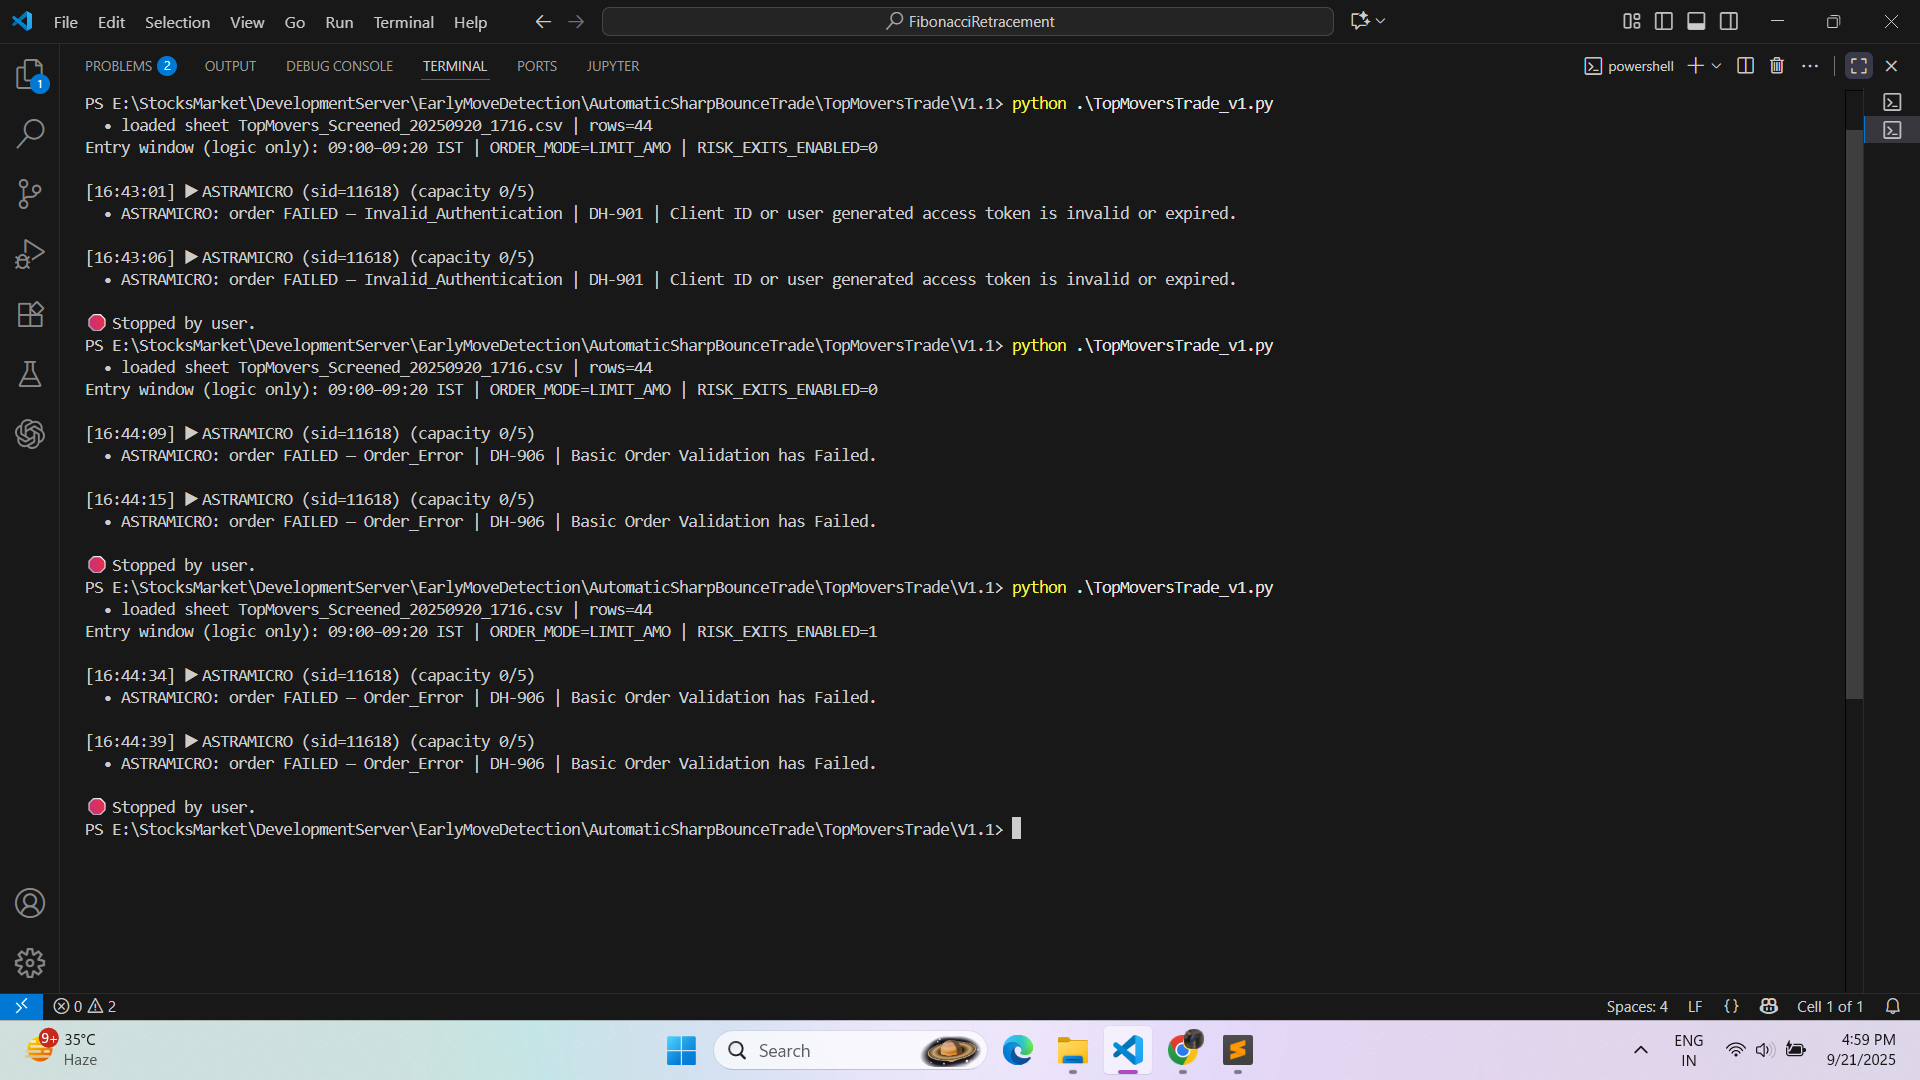
Task: Split the terminal pane
Action: tap(1745, 66)
